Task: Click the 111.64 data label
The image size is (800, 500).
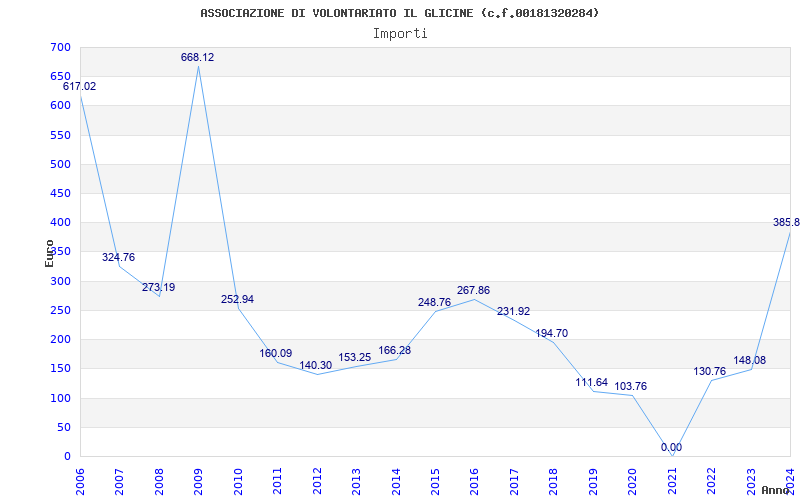Action: tap(592, 382)
